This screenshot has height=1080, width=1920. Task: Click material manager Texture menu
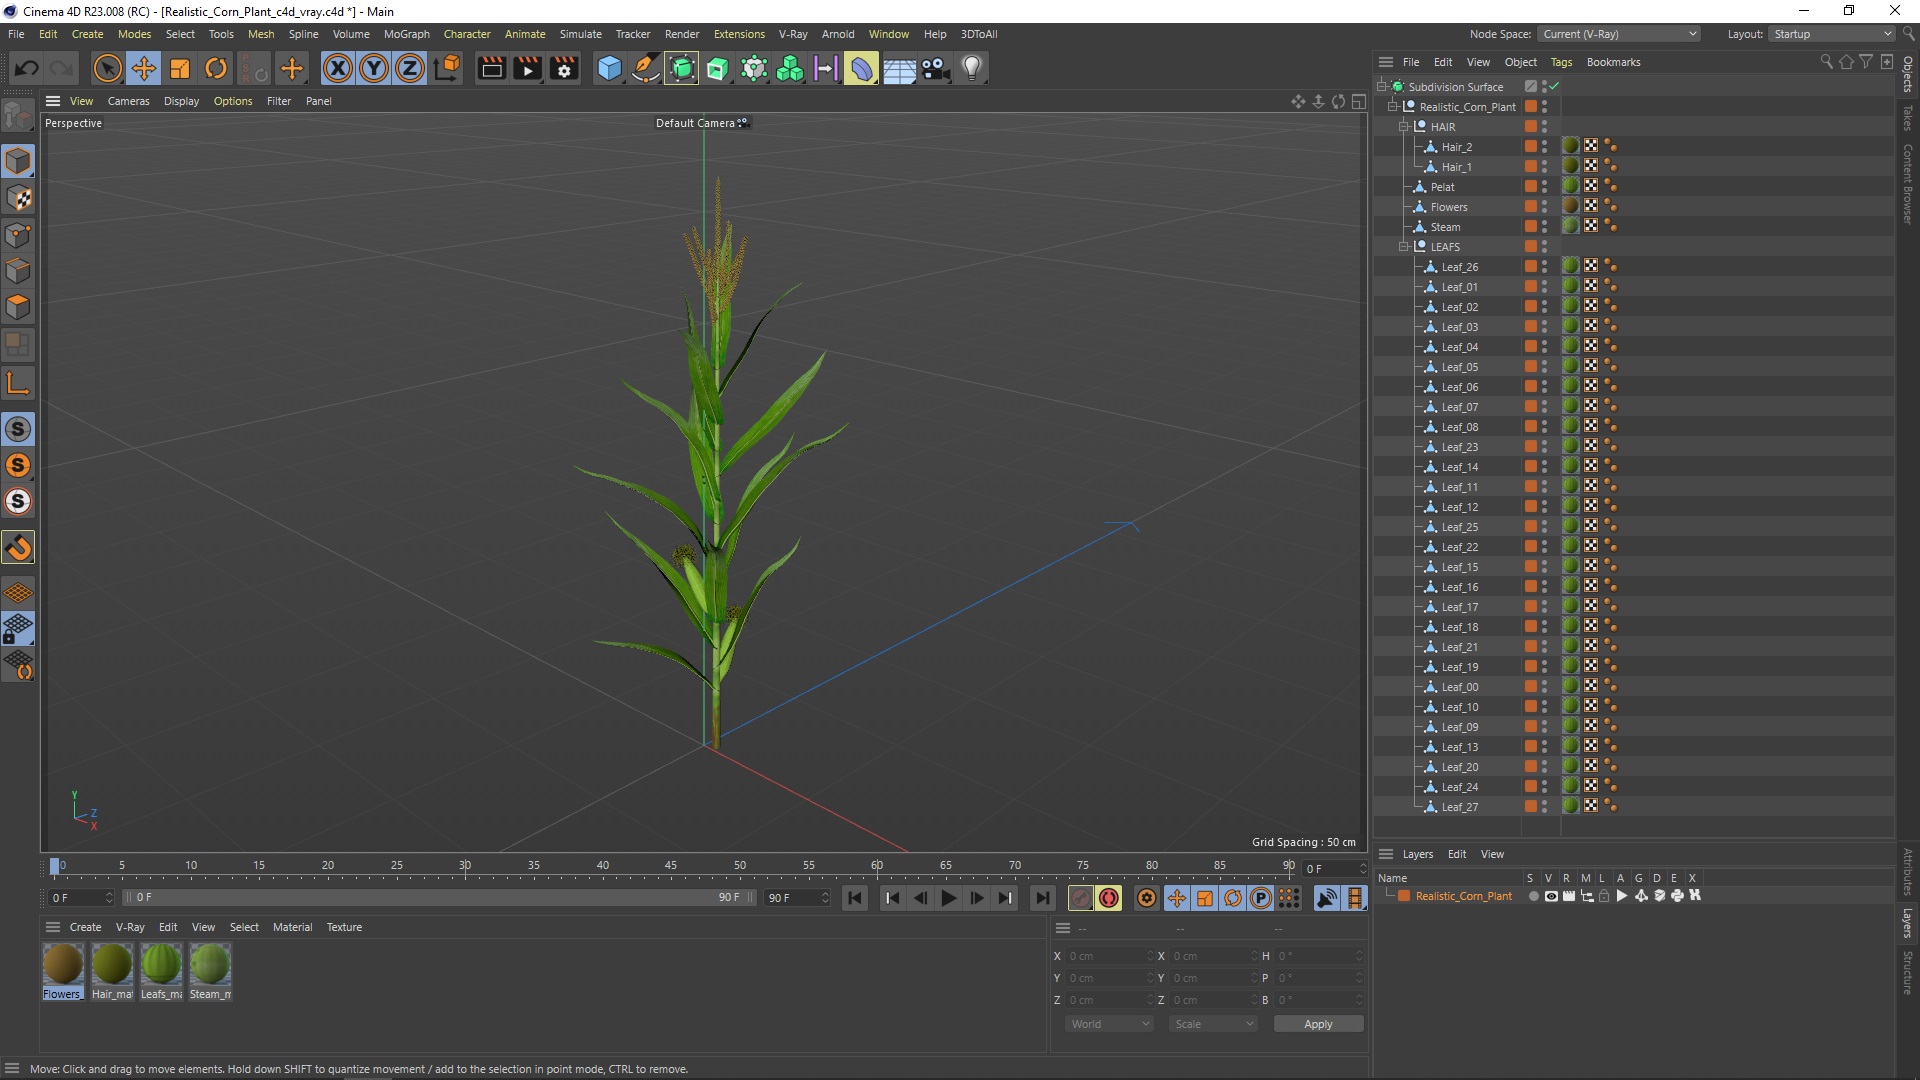coord(344,927)
